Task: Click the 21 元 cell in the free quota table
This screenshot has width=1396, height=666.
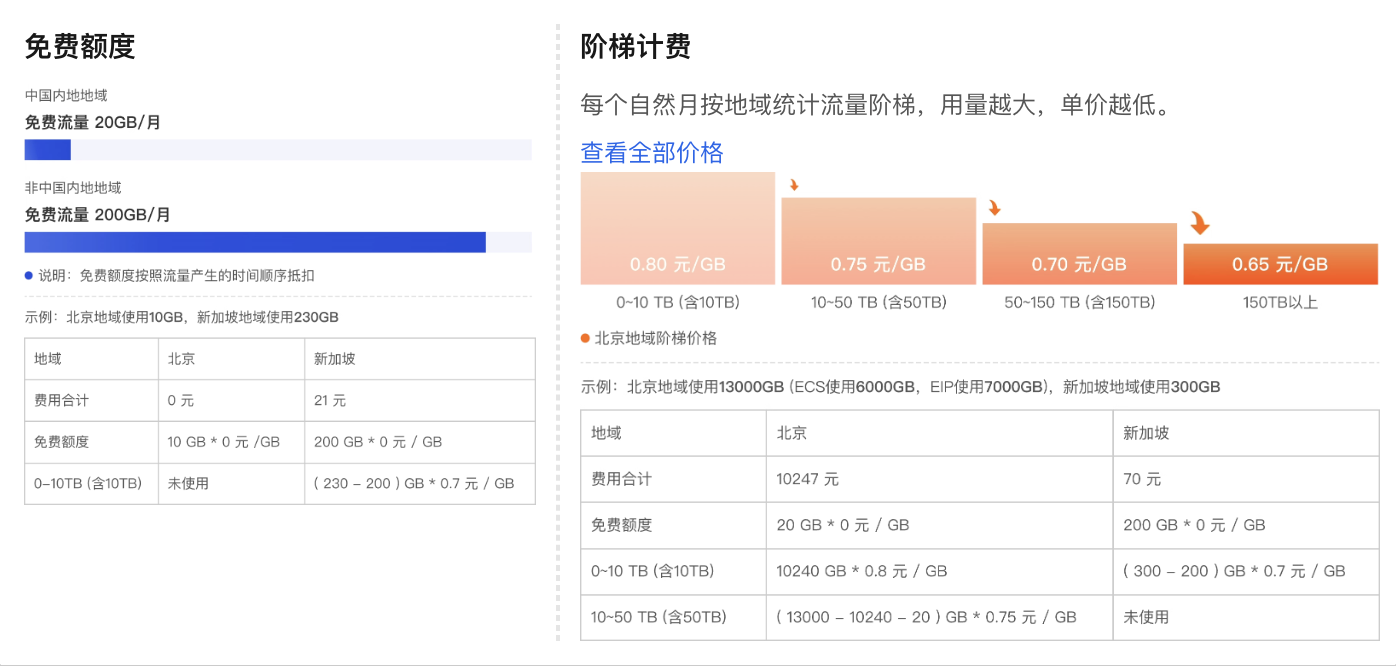Action: pyautogui.click(x=330, y=401)
